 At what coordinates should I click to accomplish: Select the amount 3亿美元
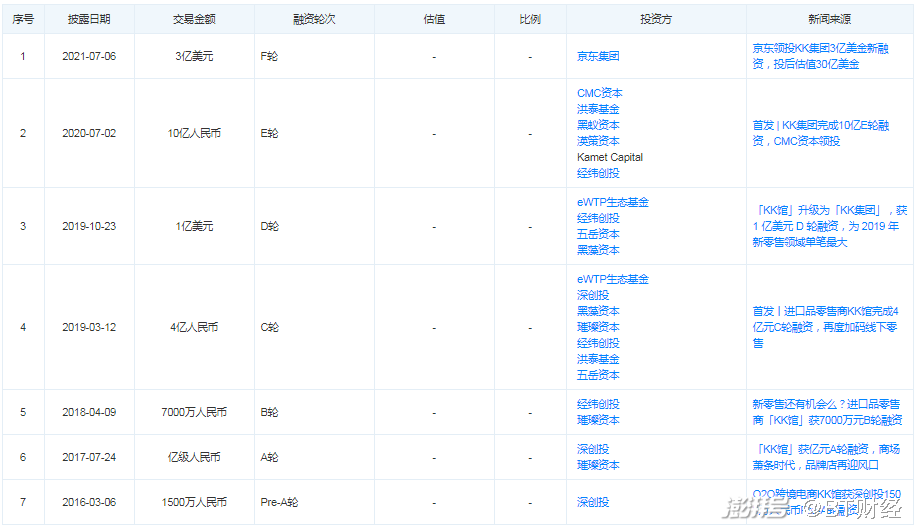click(x=194, y=56)
